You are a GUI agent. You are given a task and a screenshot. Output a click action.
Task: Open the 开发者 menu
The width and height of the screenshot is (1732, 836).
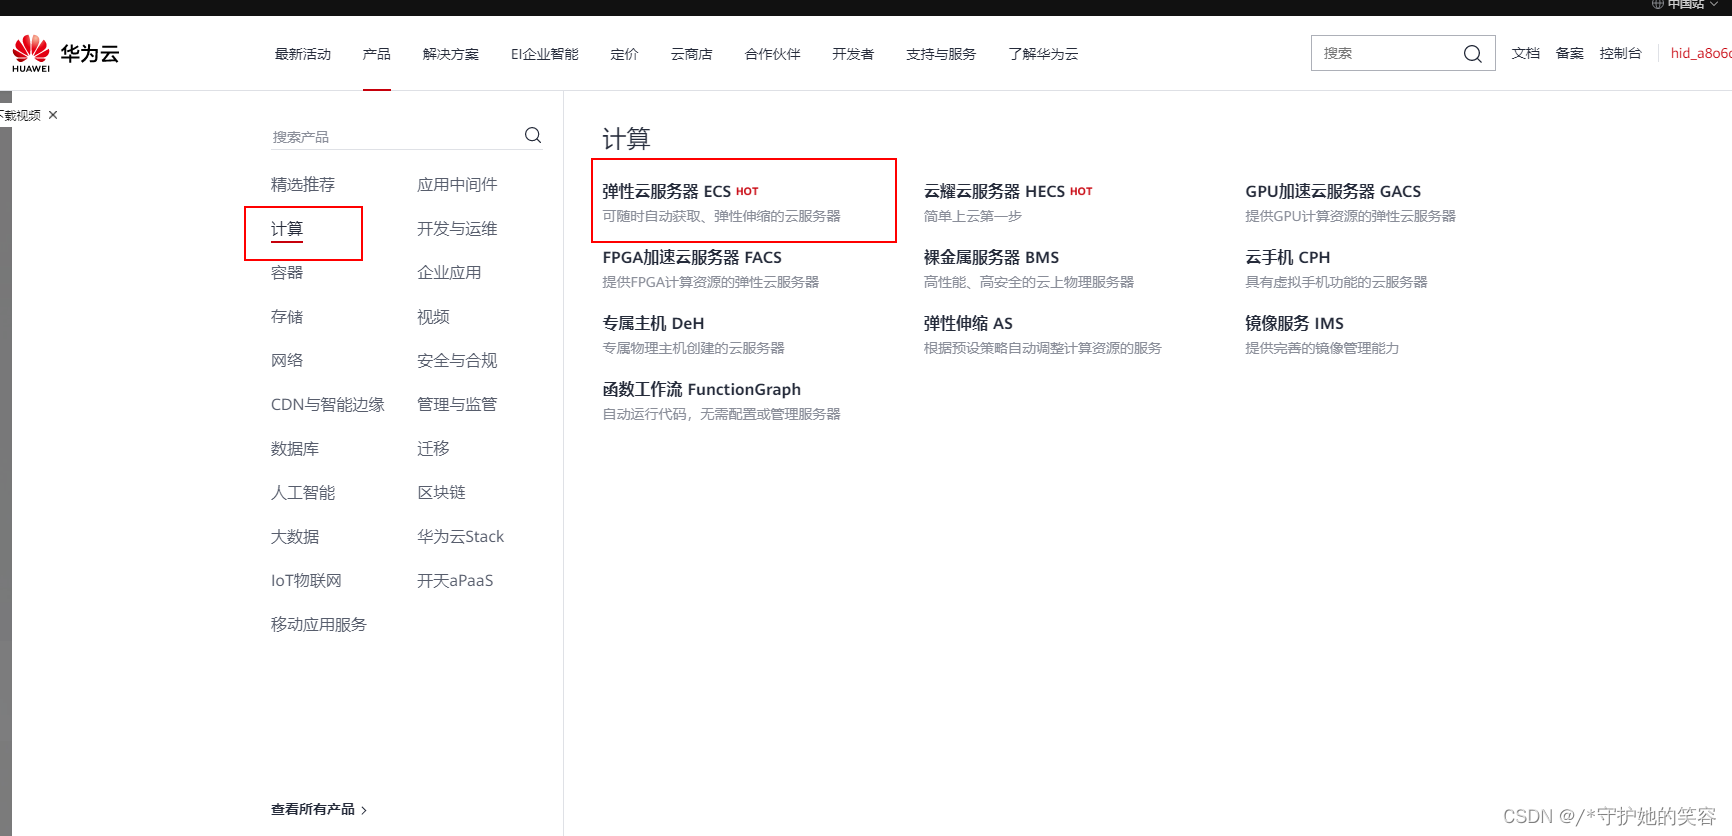[853, 54]
